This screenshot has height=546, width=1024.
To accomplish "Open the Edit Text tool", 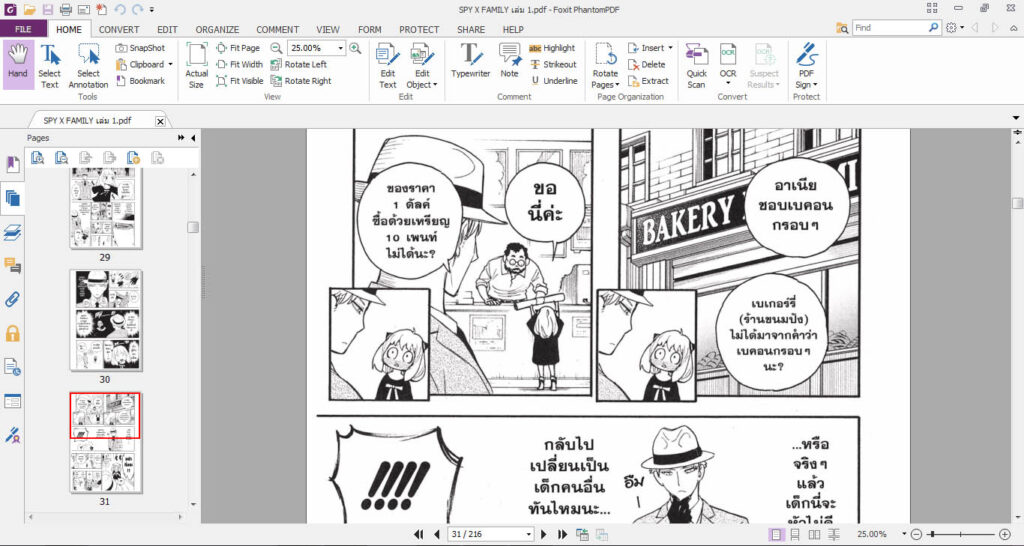I will (x=388, y=66).
